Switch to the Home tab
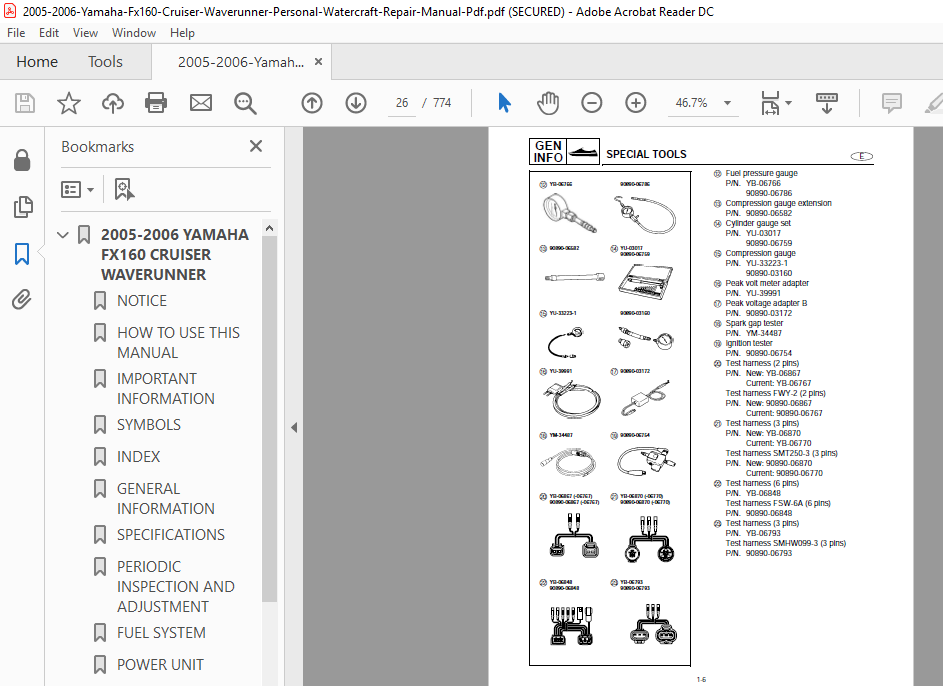The image size is (943, 686). pos(37,62)
